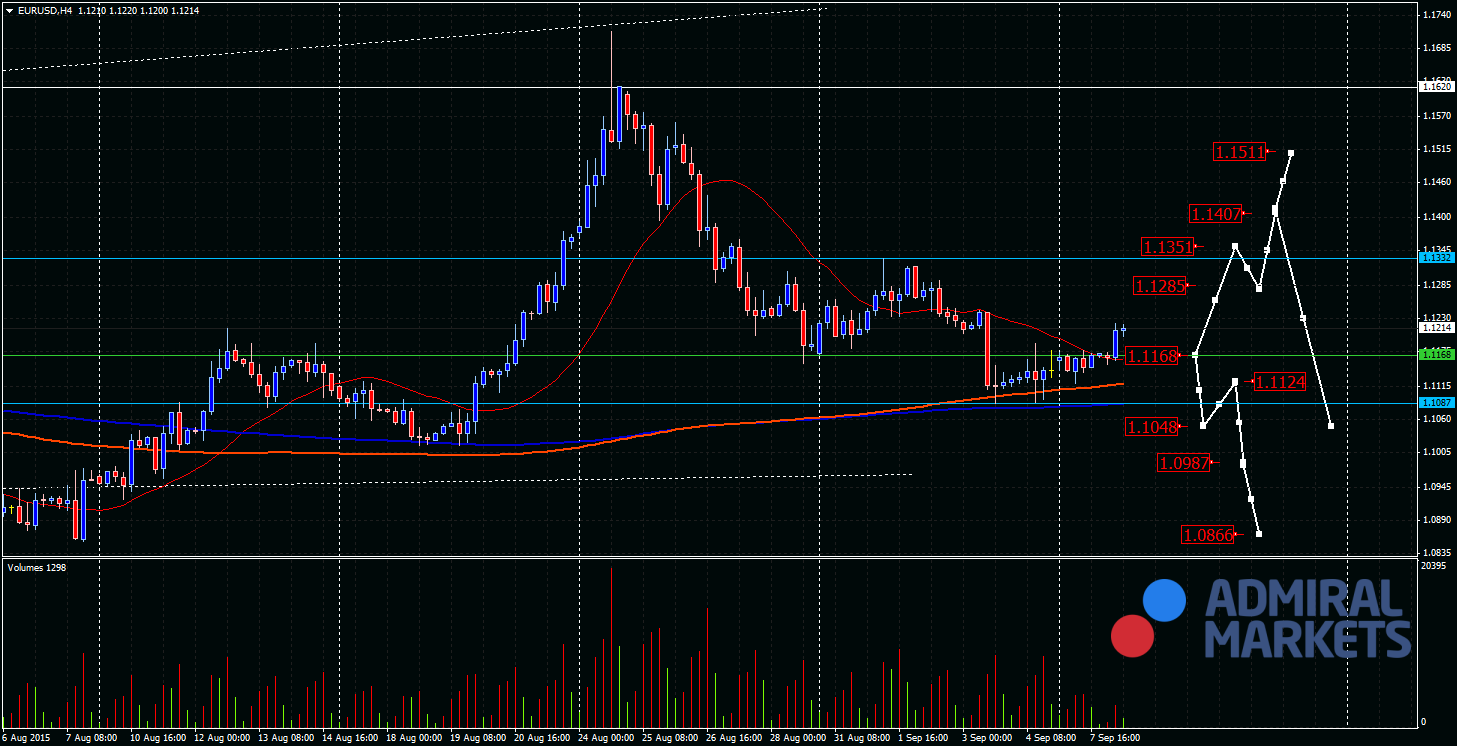Image resolution: width=1457 pixels, height=746 pixels.
Task: Click the green 1.1168 tag on price axis
Action: tap(1437, 354)
